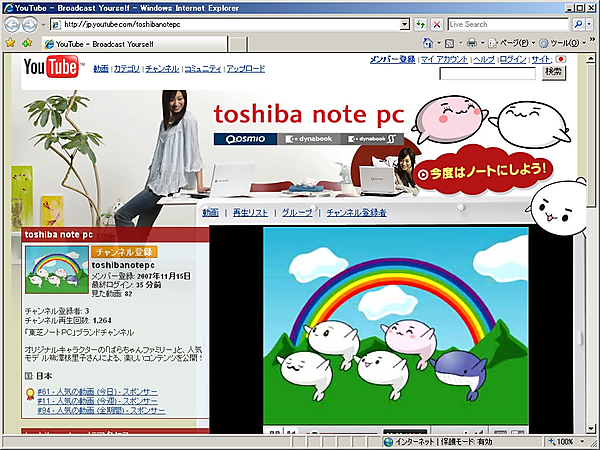Click the チャンネル header link
This screenshot has width=600, height=450.
[162, 69]
